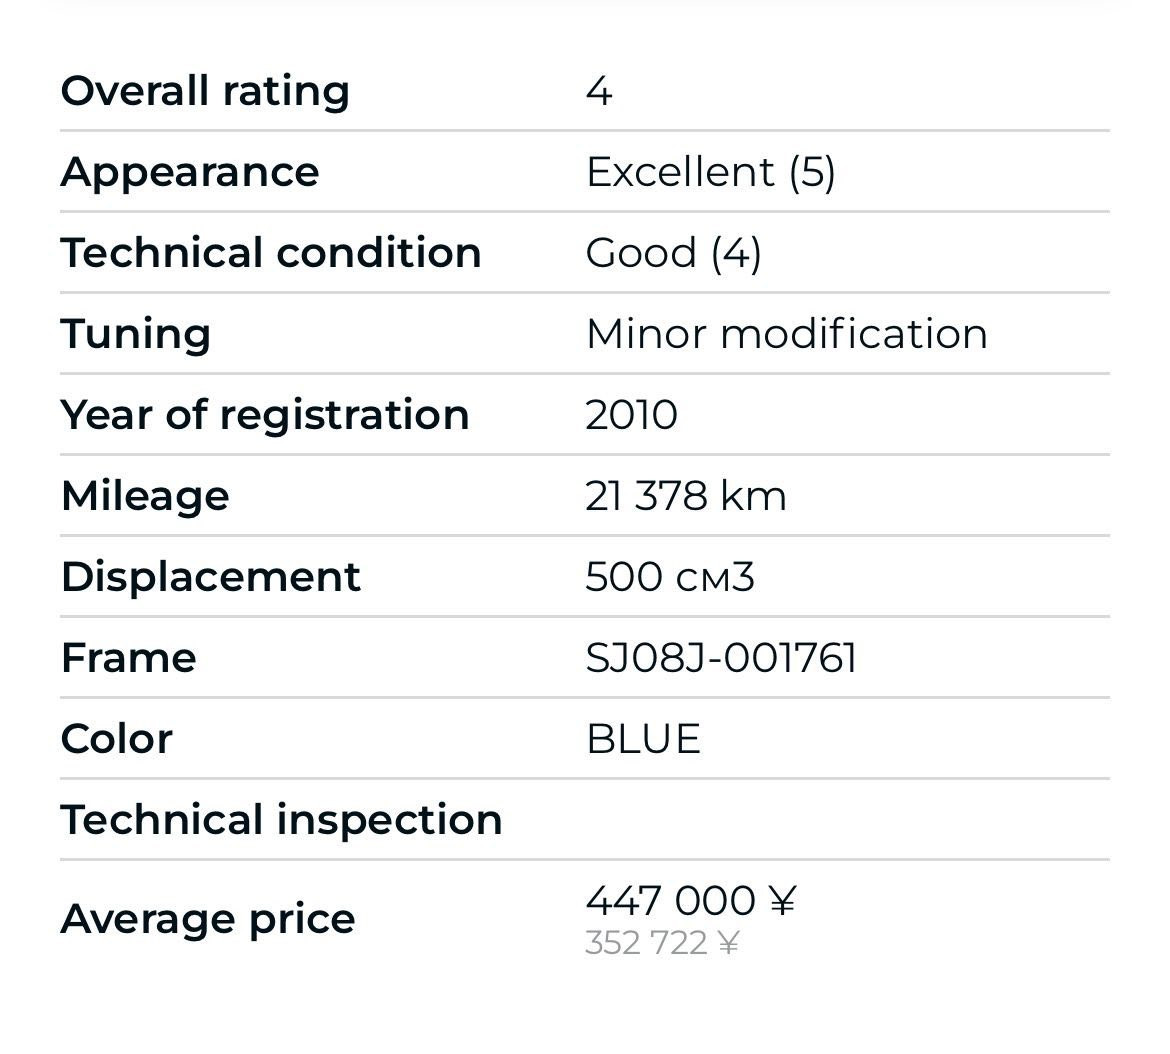1170x1054 pixels.
Task: Click the gray 352 722 ¥ price
Action: pyautogui.click(x=662, y=943)
